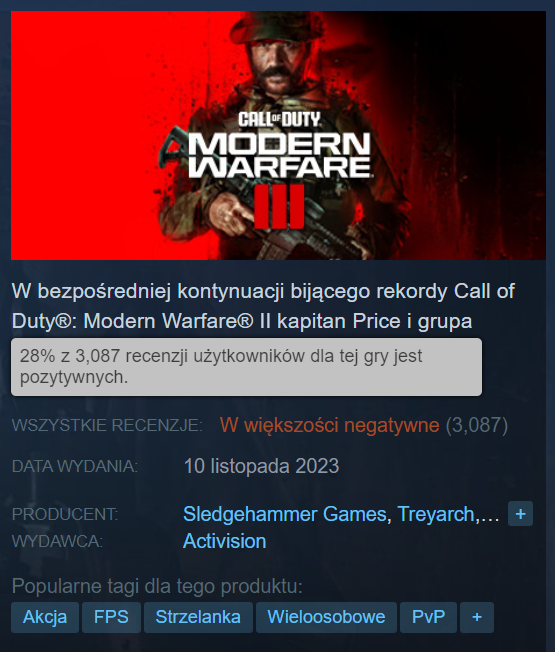Click the Modern Warfare III header image

[278, 136]
